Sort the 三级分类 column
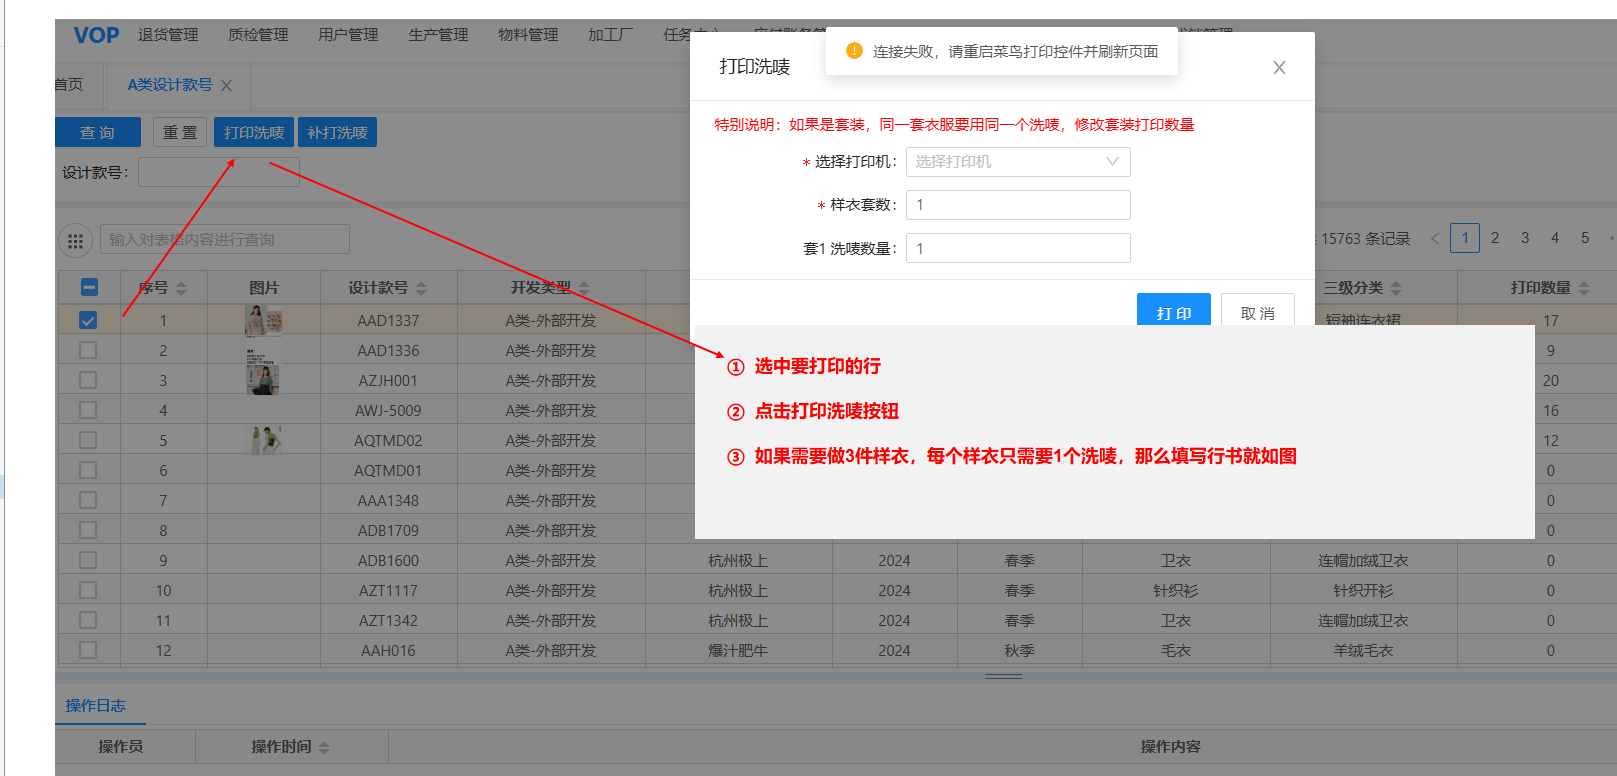 coord(1396,288)
